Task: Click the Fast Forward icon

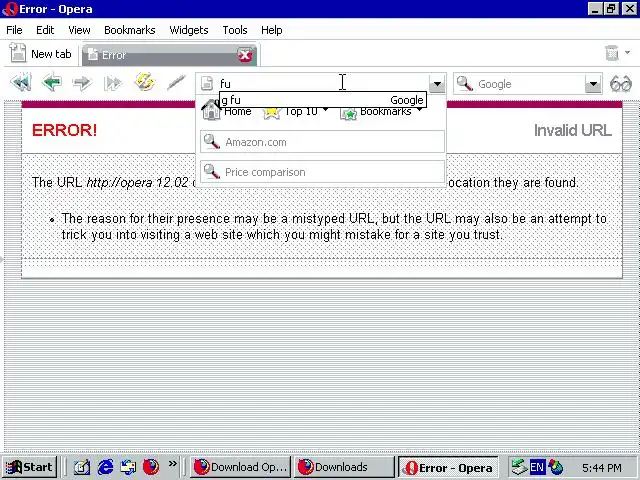Action: point(113,83)
